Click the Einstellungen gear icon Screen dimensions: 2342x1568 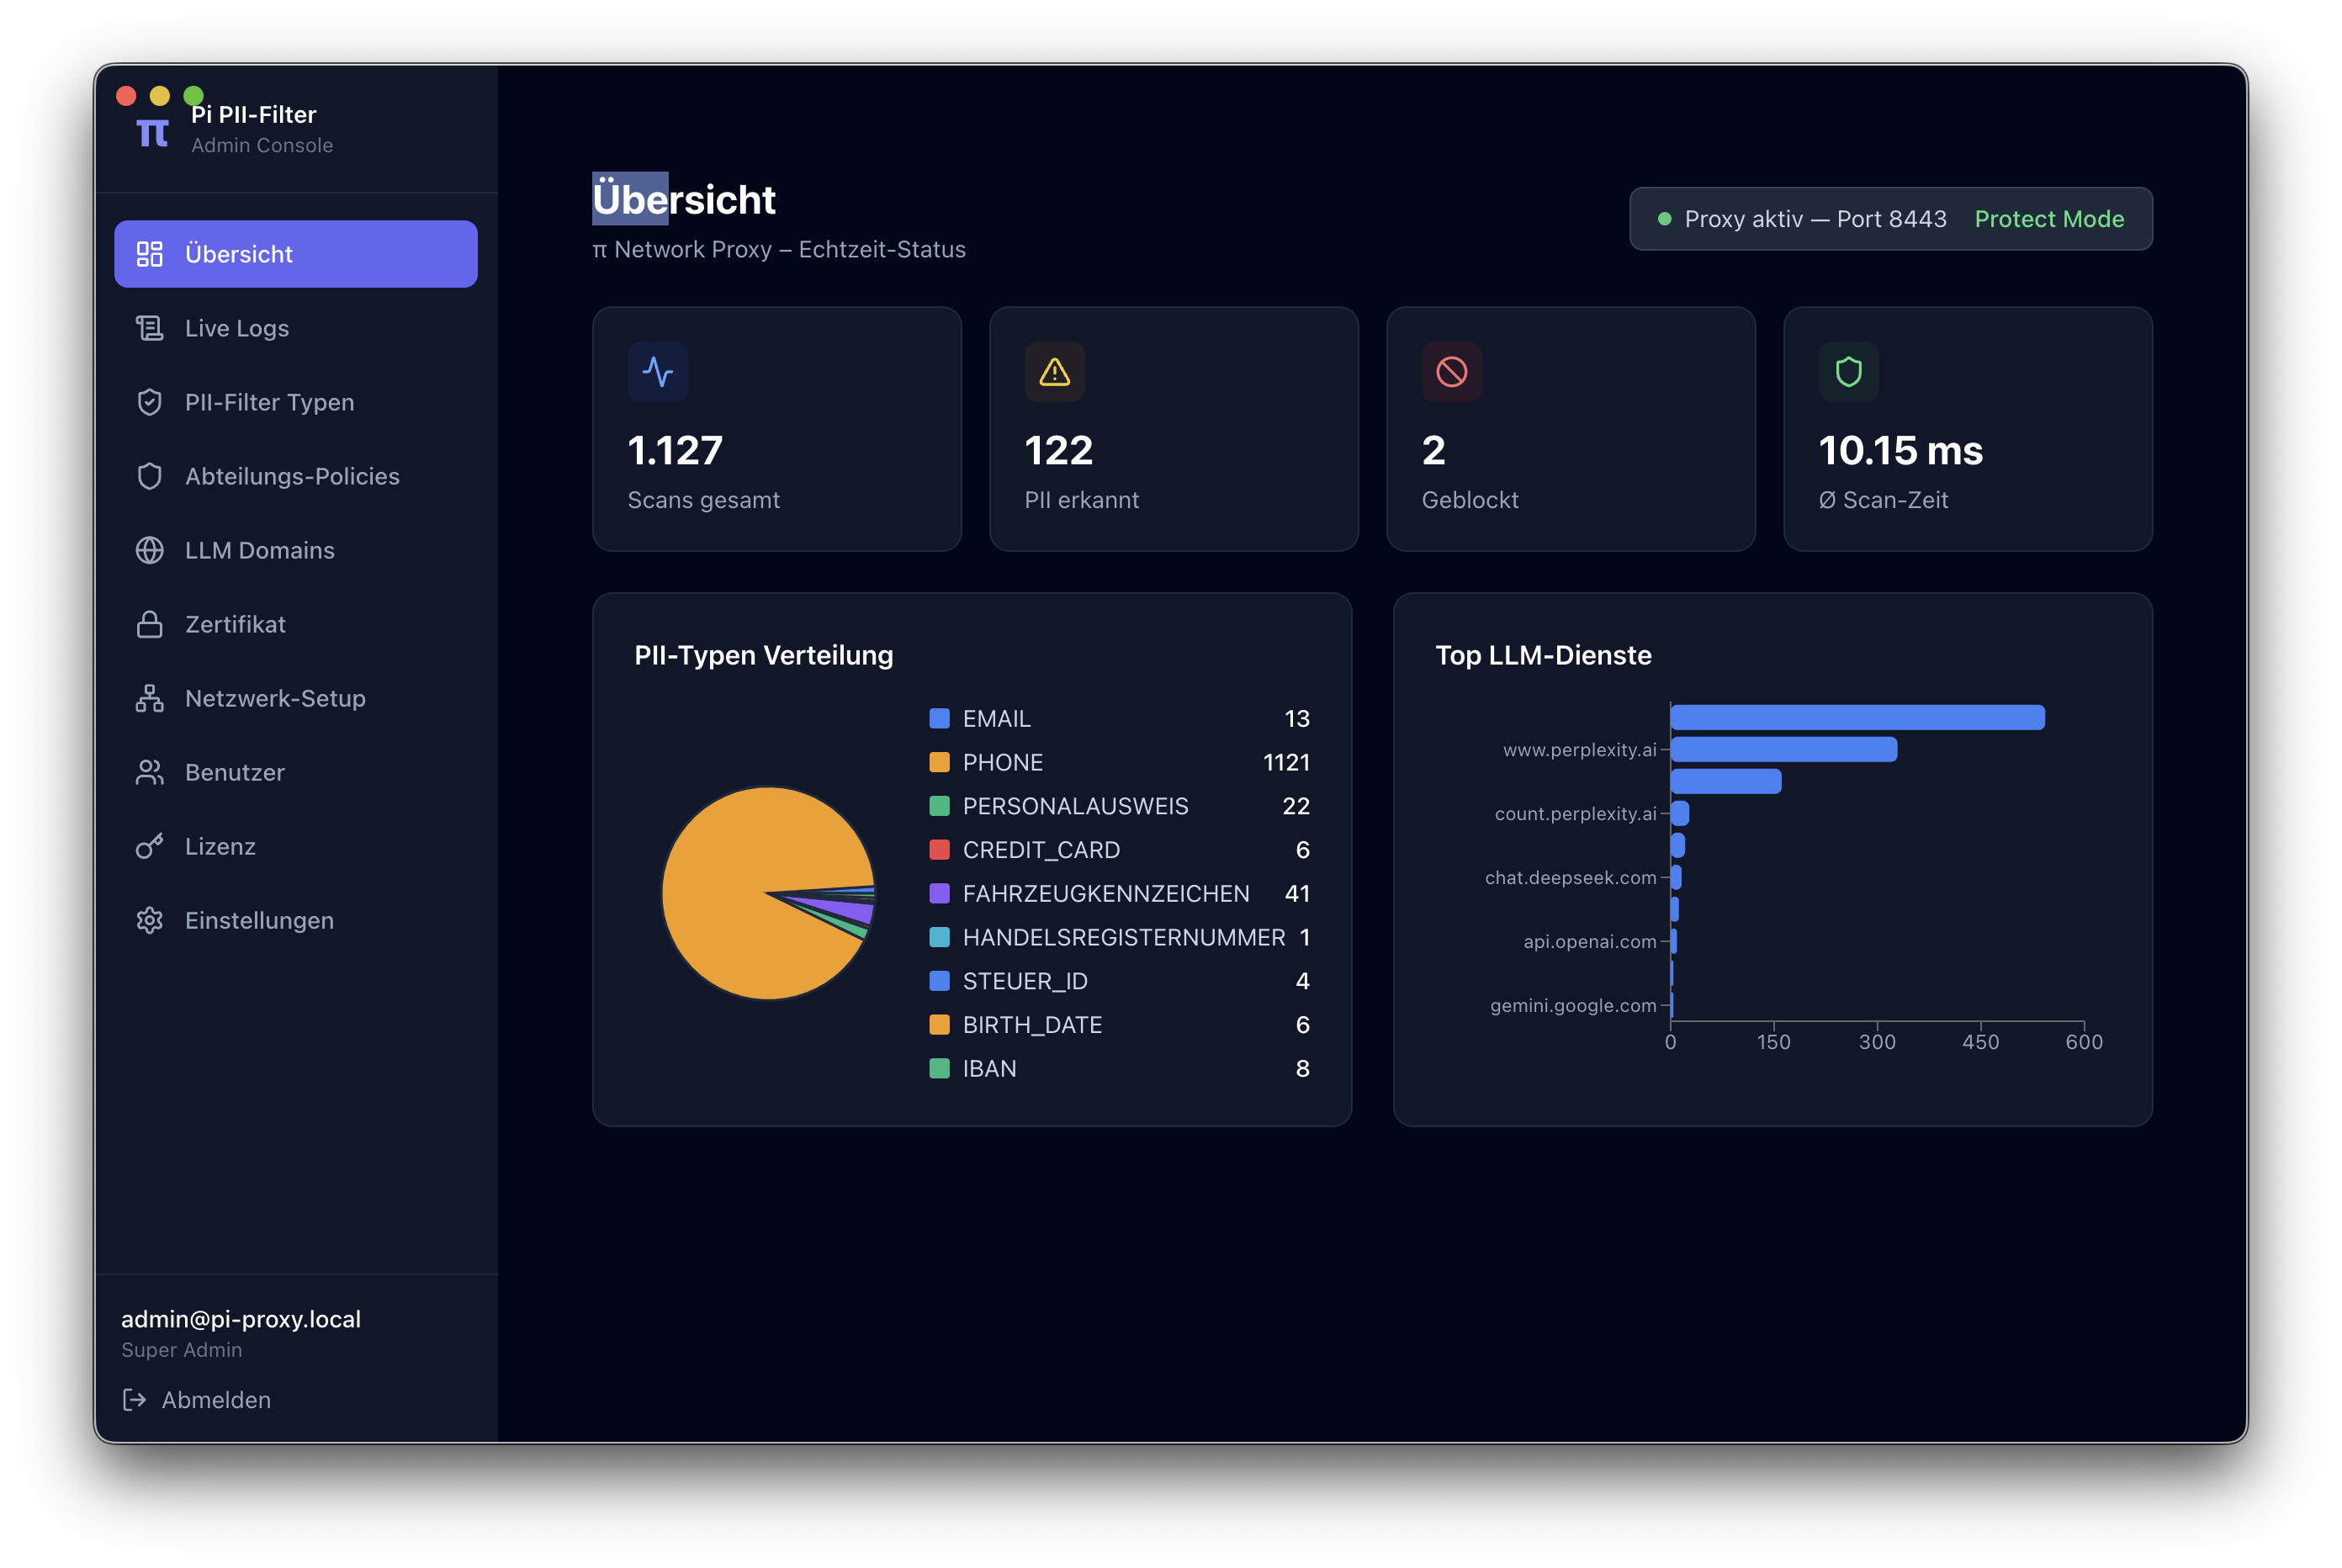tap(149, 920)
